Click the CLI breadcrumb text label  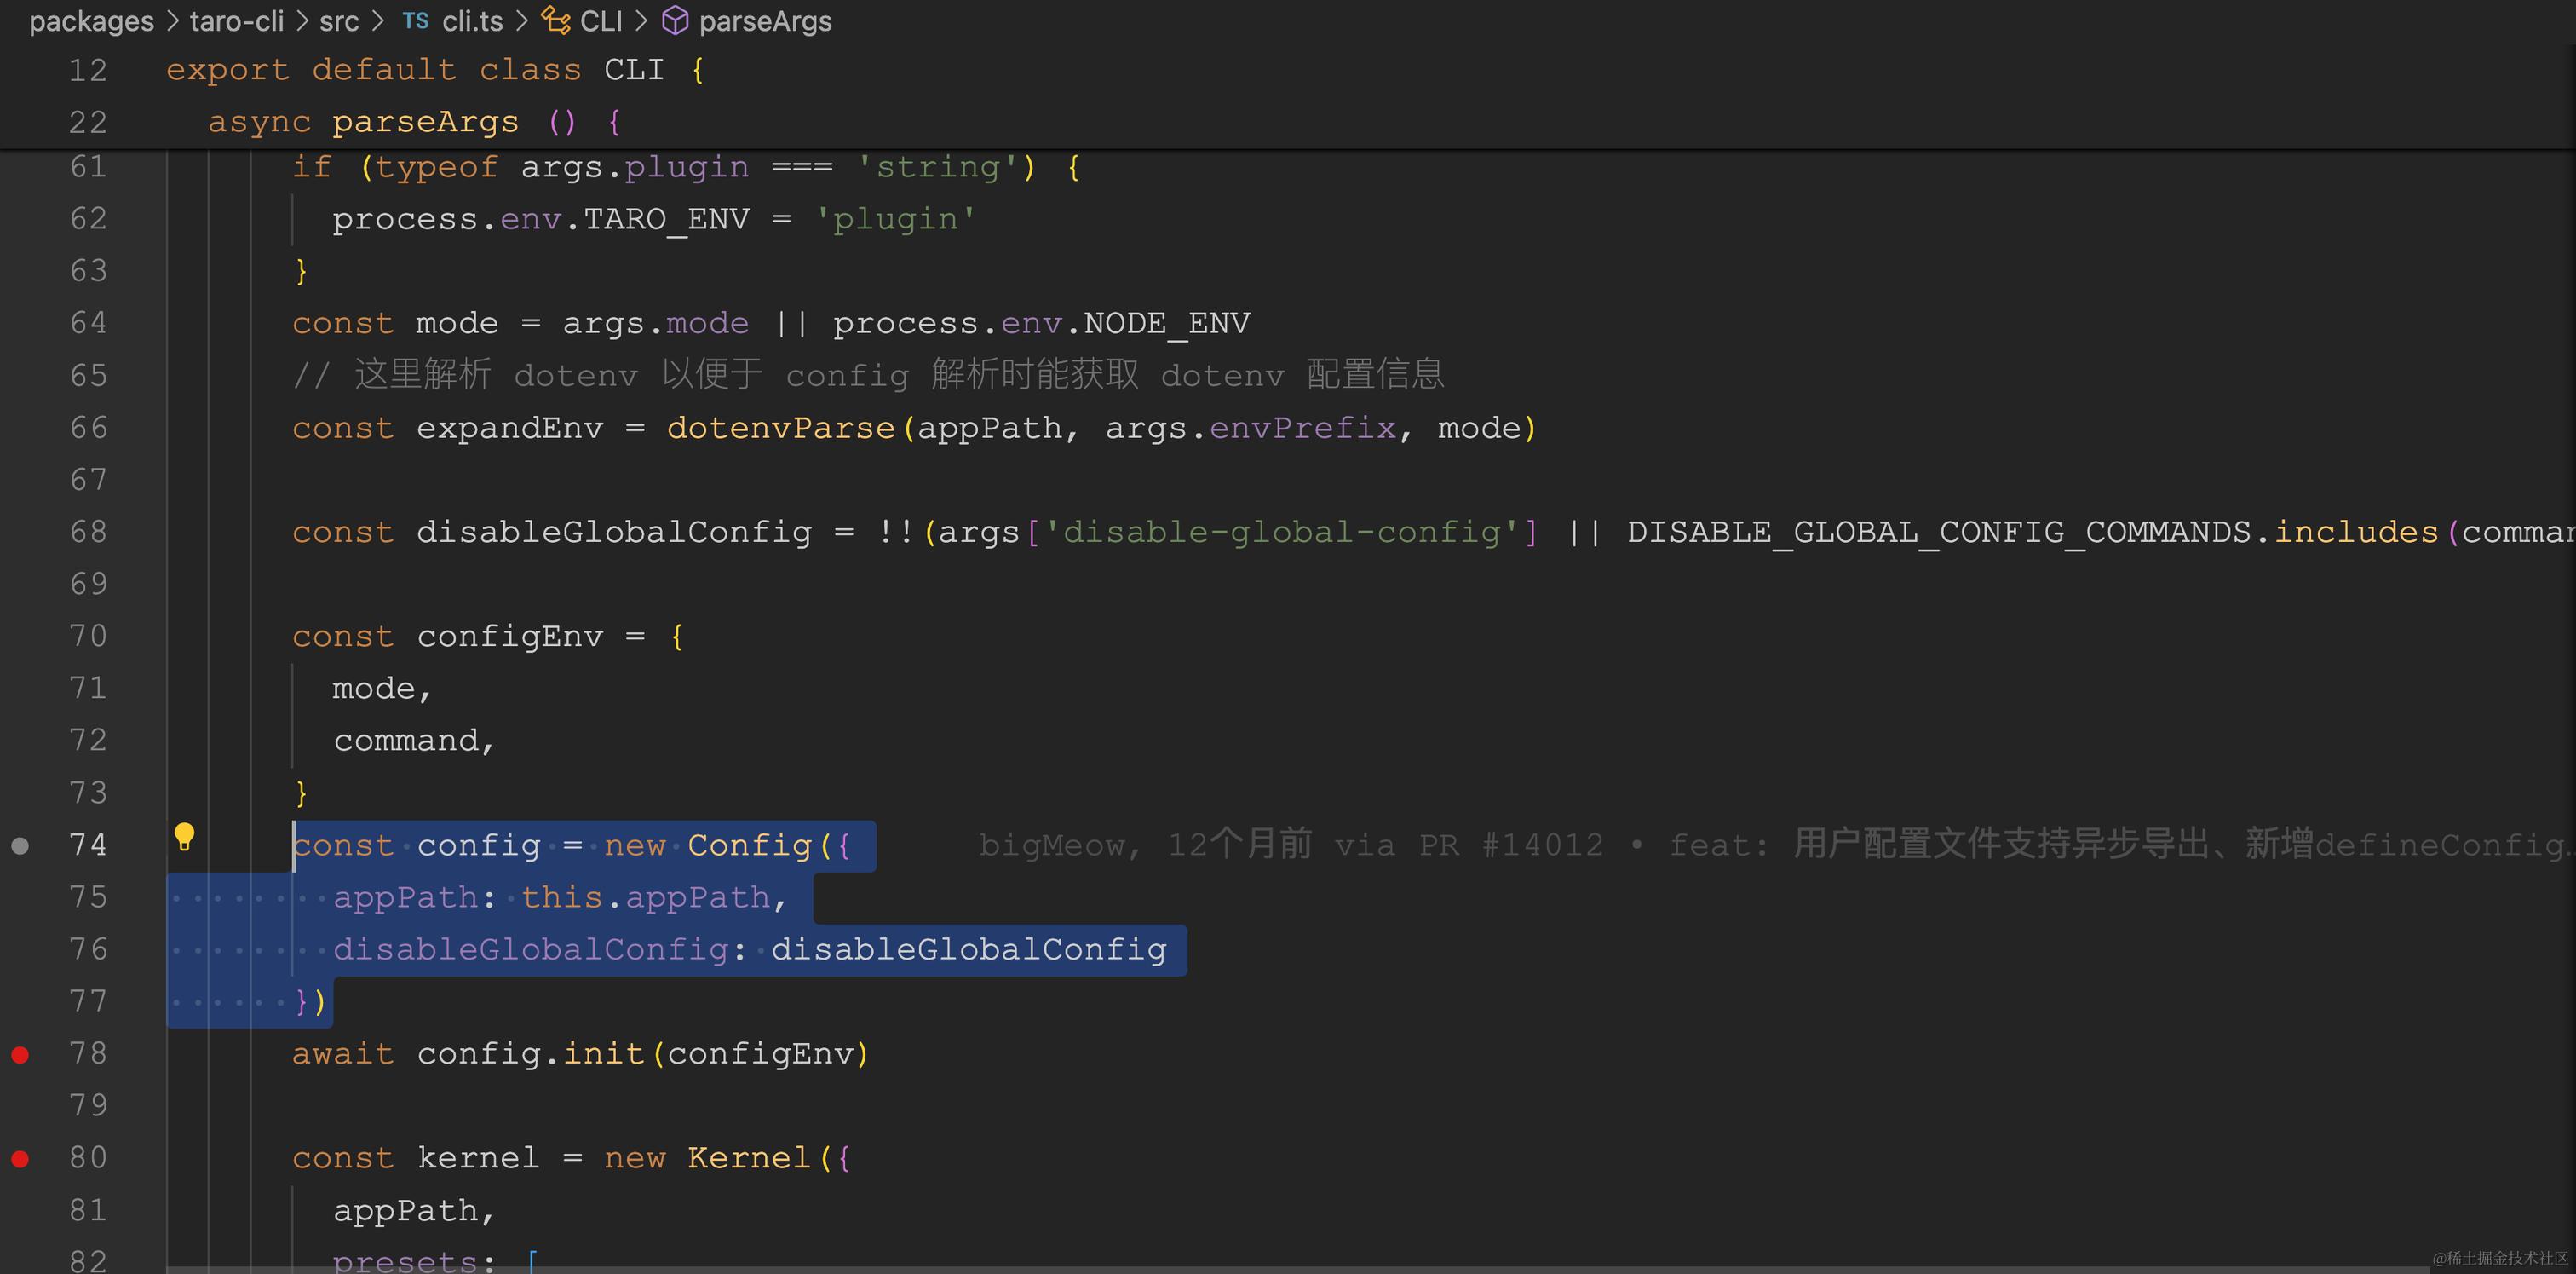(601, 21)
